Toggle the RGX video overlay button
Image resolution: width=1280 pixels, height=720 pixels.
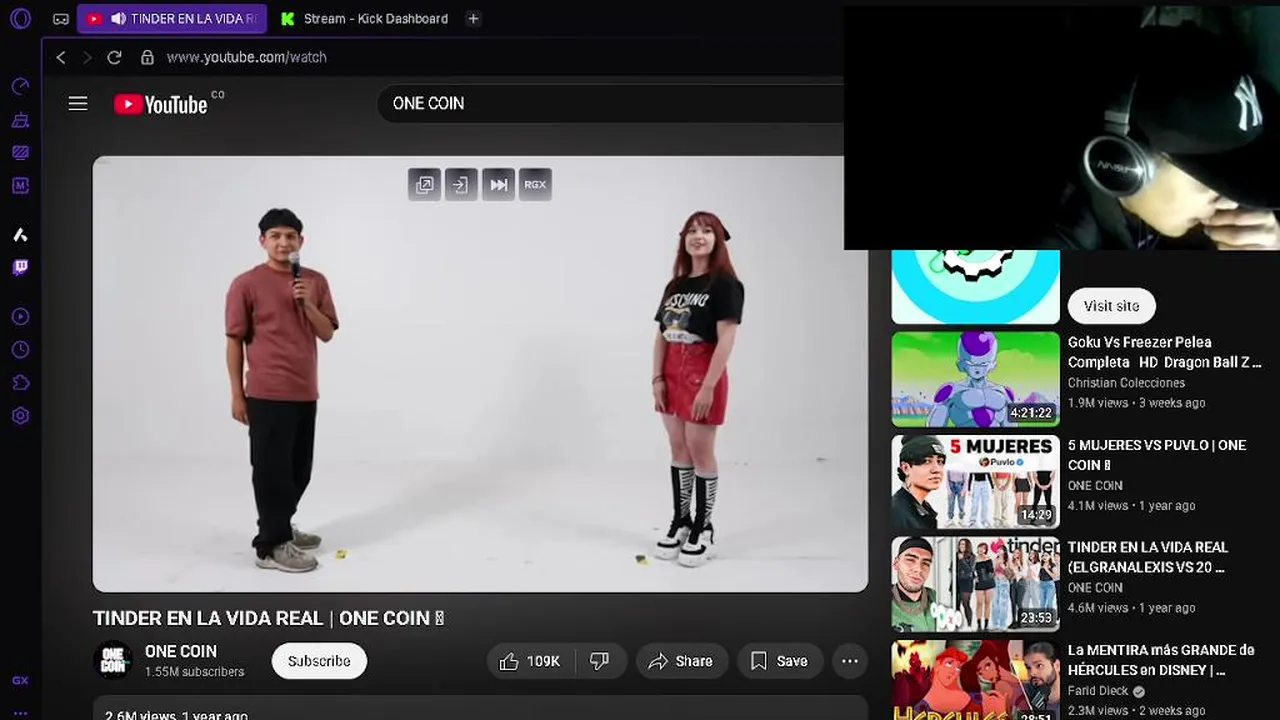535,184
